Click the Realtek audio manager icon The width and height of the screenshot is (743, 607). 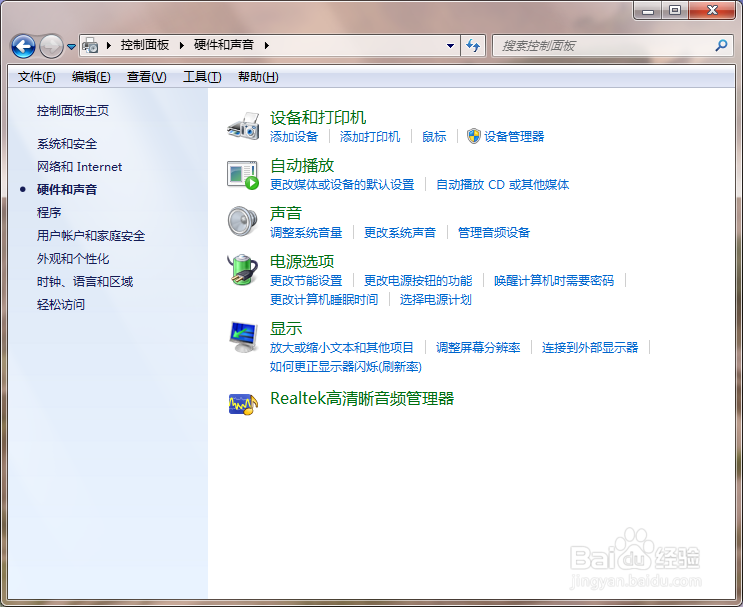(243, 404)
